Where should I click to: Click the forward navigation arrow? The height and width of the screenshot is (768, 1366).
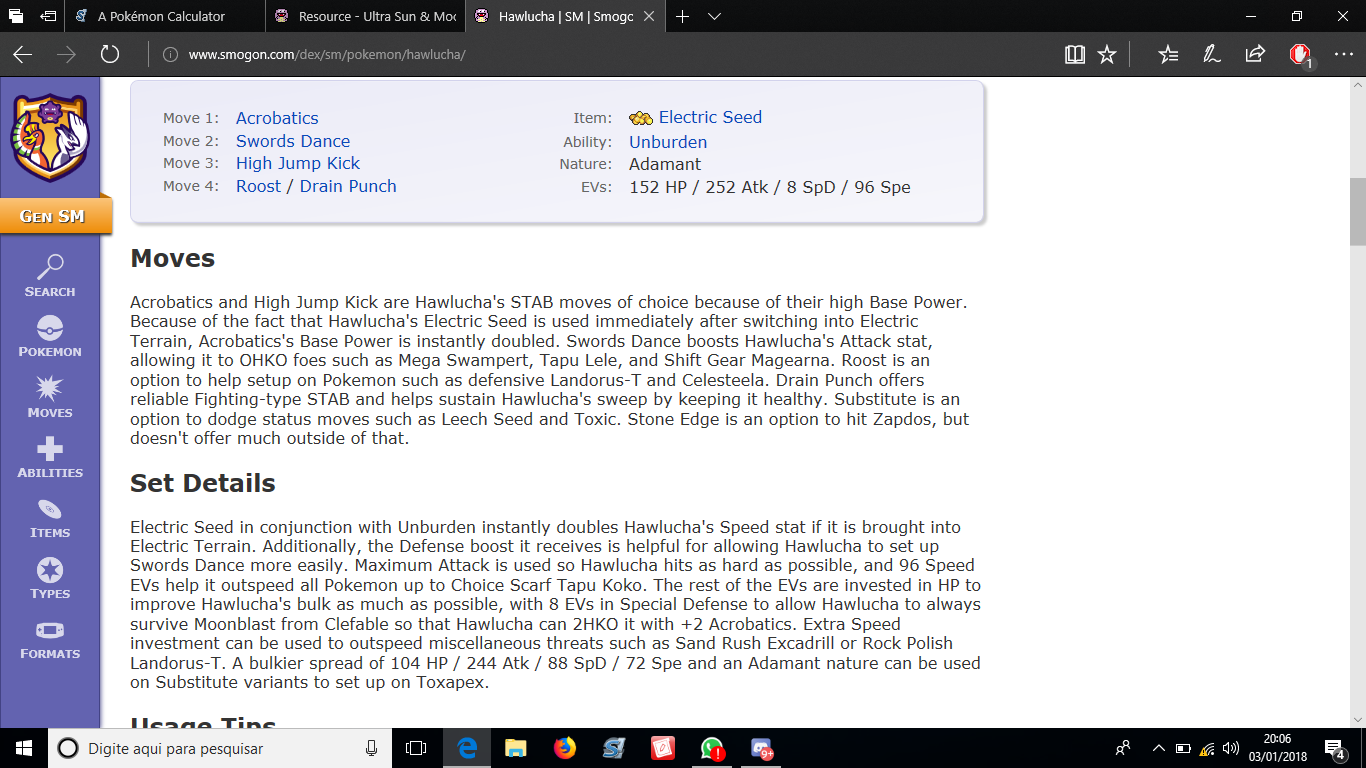point(66,54)
